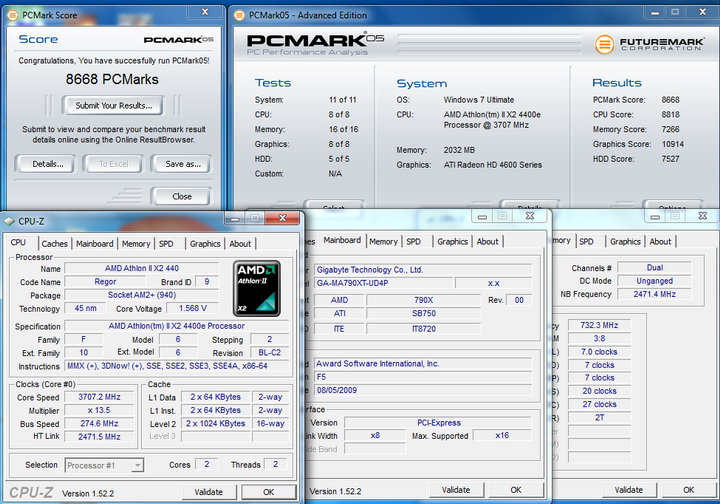Click Graphics Score value '10914'
Screen dimensions: 720x504
click(673, 144)
